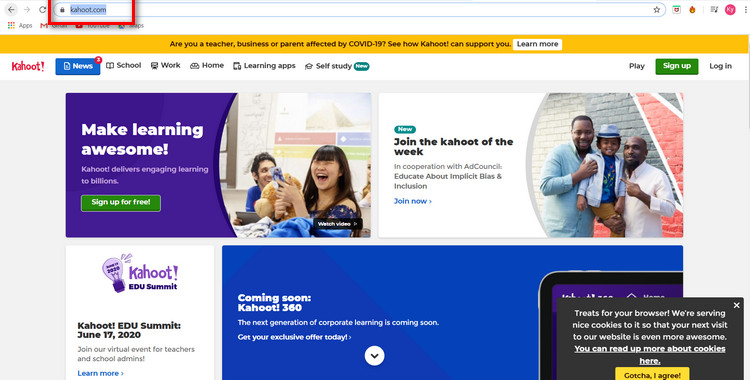This screenshot has width=750, height=380.
Task: Click the green Sign up button
Action: point(677,66)
